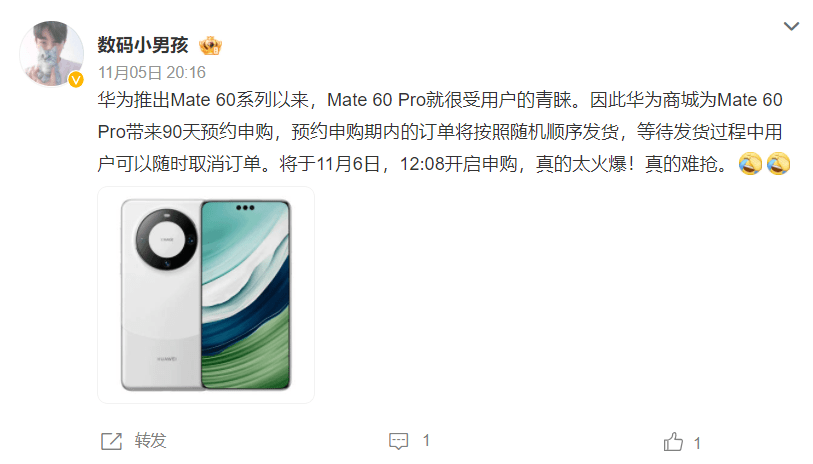Select the 转发 repost label
This screenshot has height=464, width=813.
tap(150, 441)
